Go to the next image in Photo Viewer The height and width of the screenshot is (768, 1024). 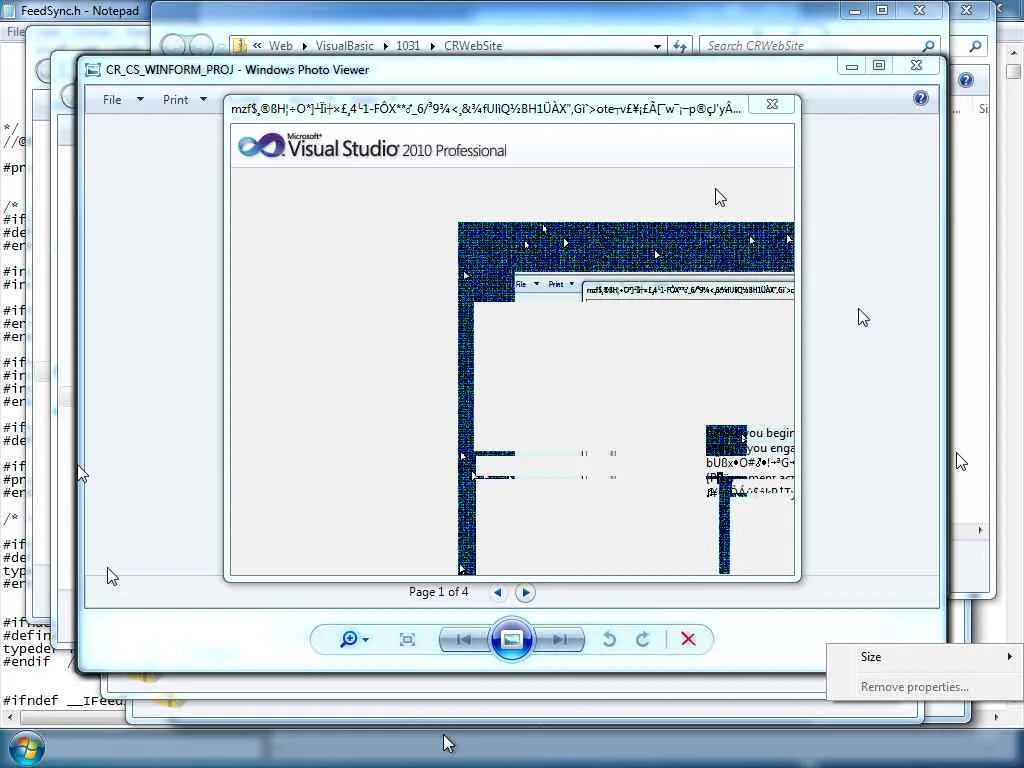[x=560, y=639]
